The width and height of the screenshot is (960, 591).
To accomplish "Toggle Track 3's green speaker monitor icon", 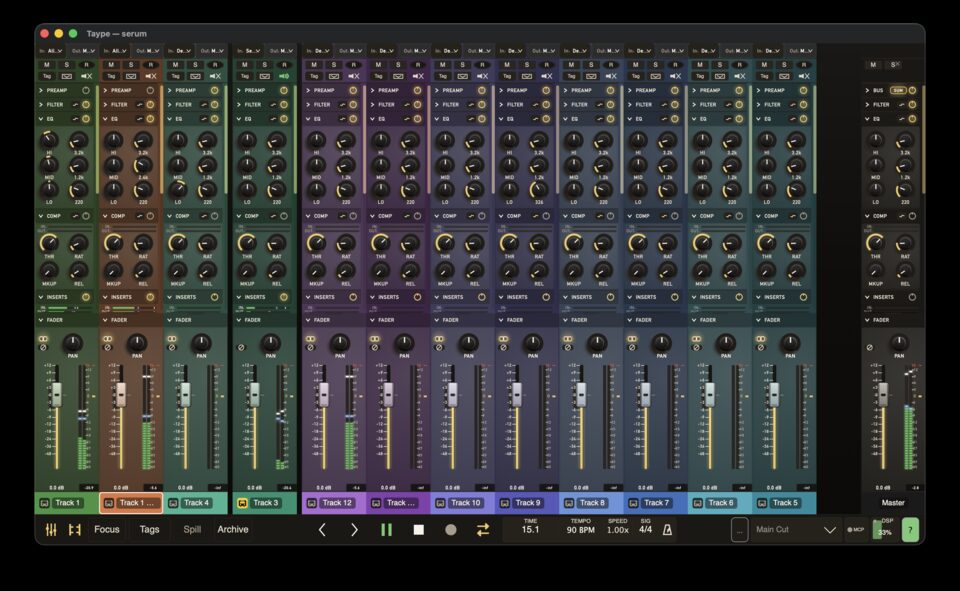I will [x=284, y=76].
